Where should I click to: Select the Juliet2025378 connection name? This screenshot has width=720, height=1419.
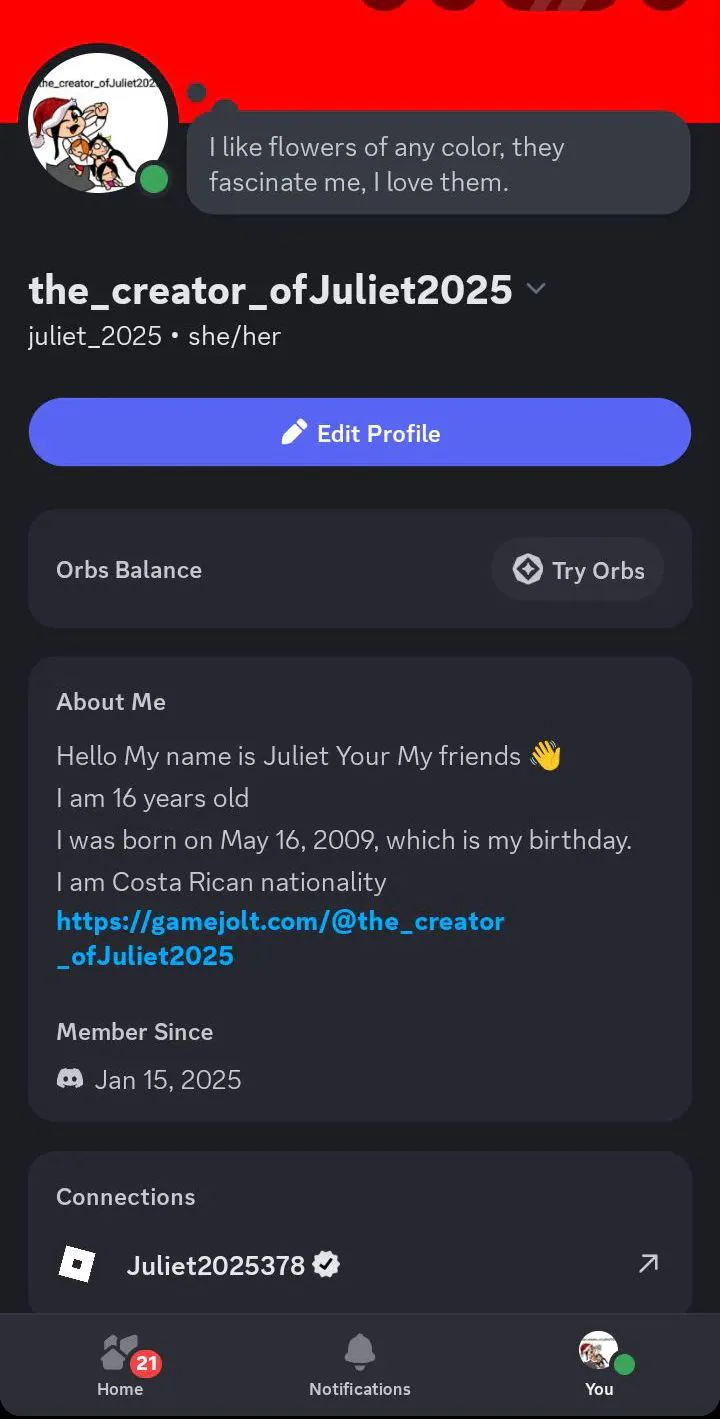coord(215,1266)
